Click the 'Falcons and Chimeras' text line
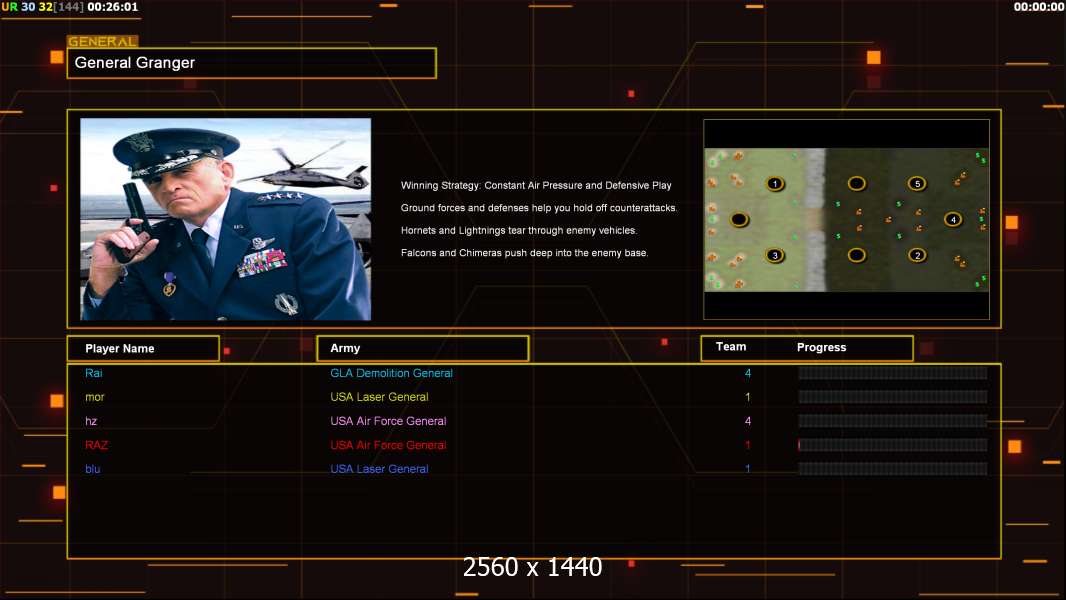 coord(524,253)
